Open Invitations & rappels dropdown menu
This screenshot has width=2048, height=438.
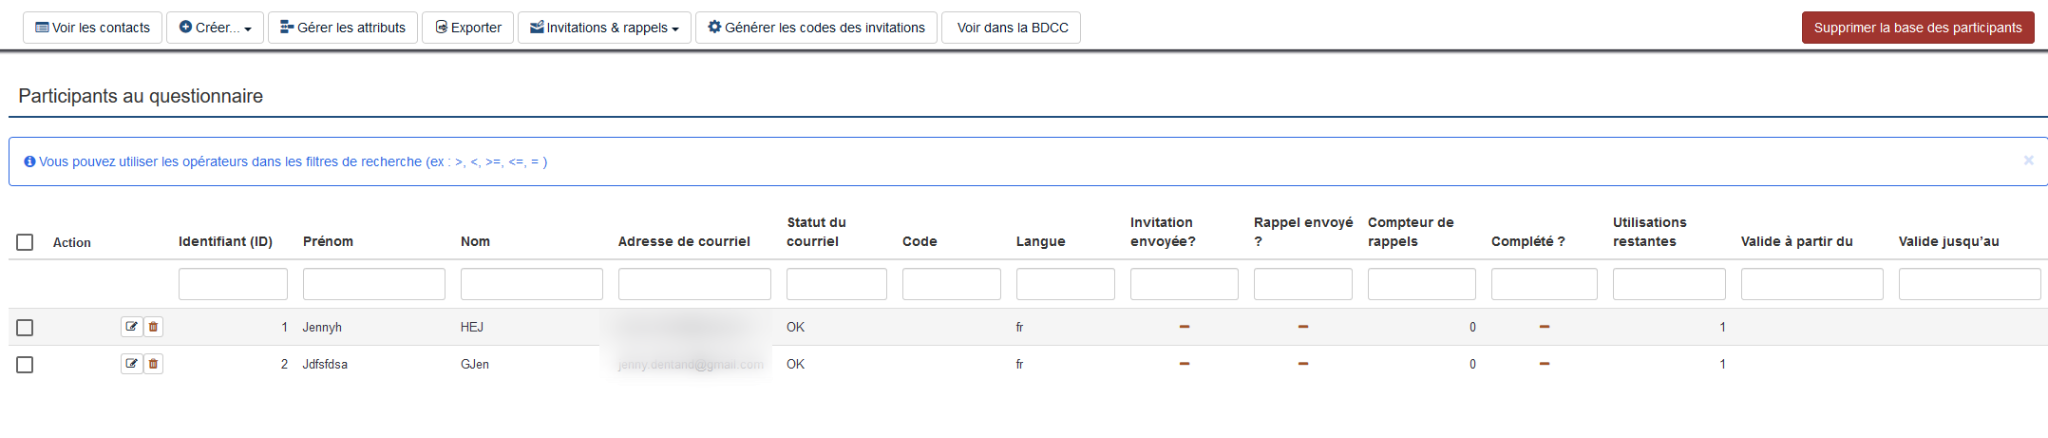tap(604, 28)
